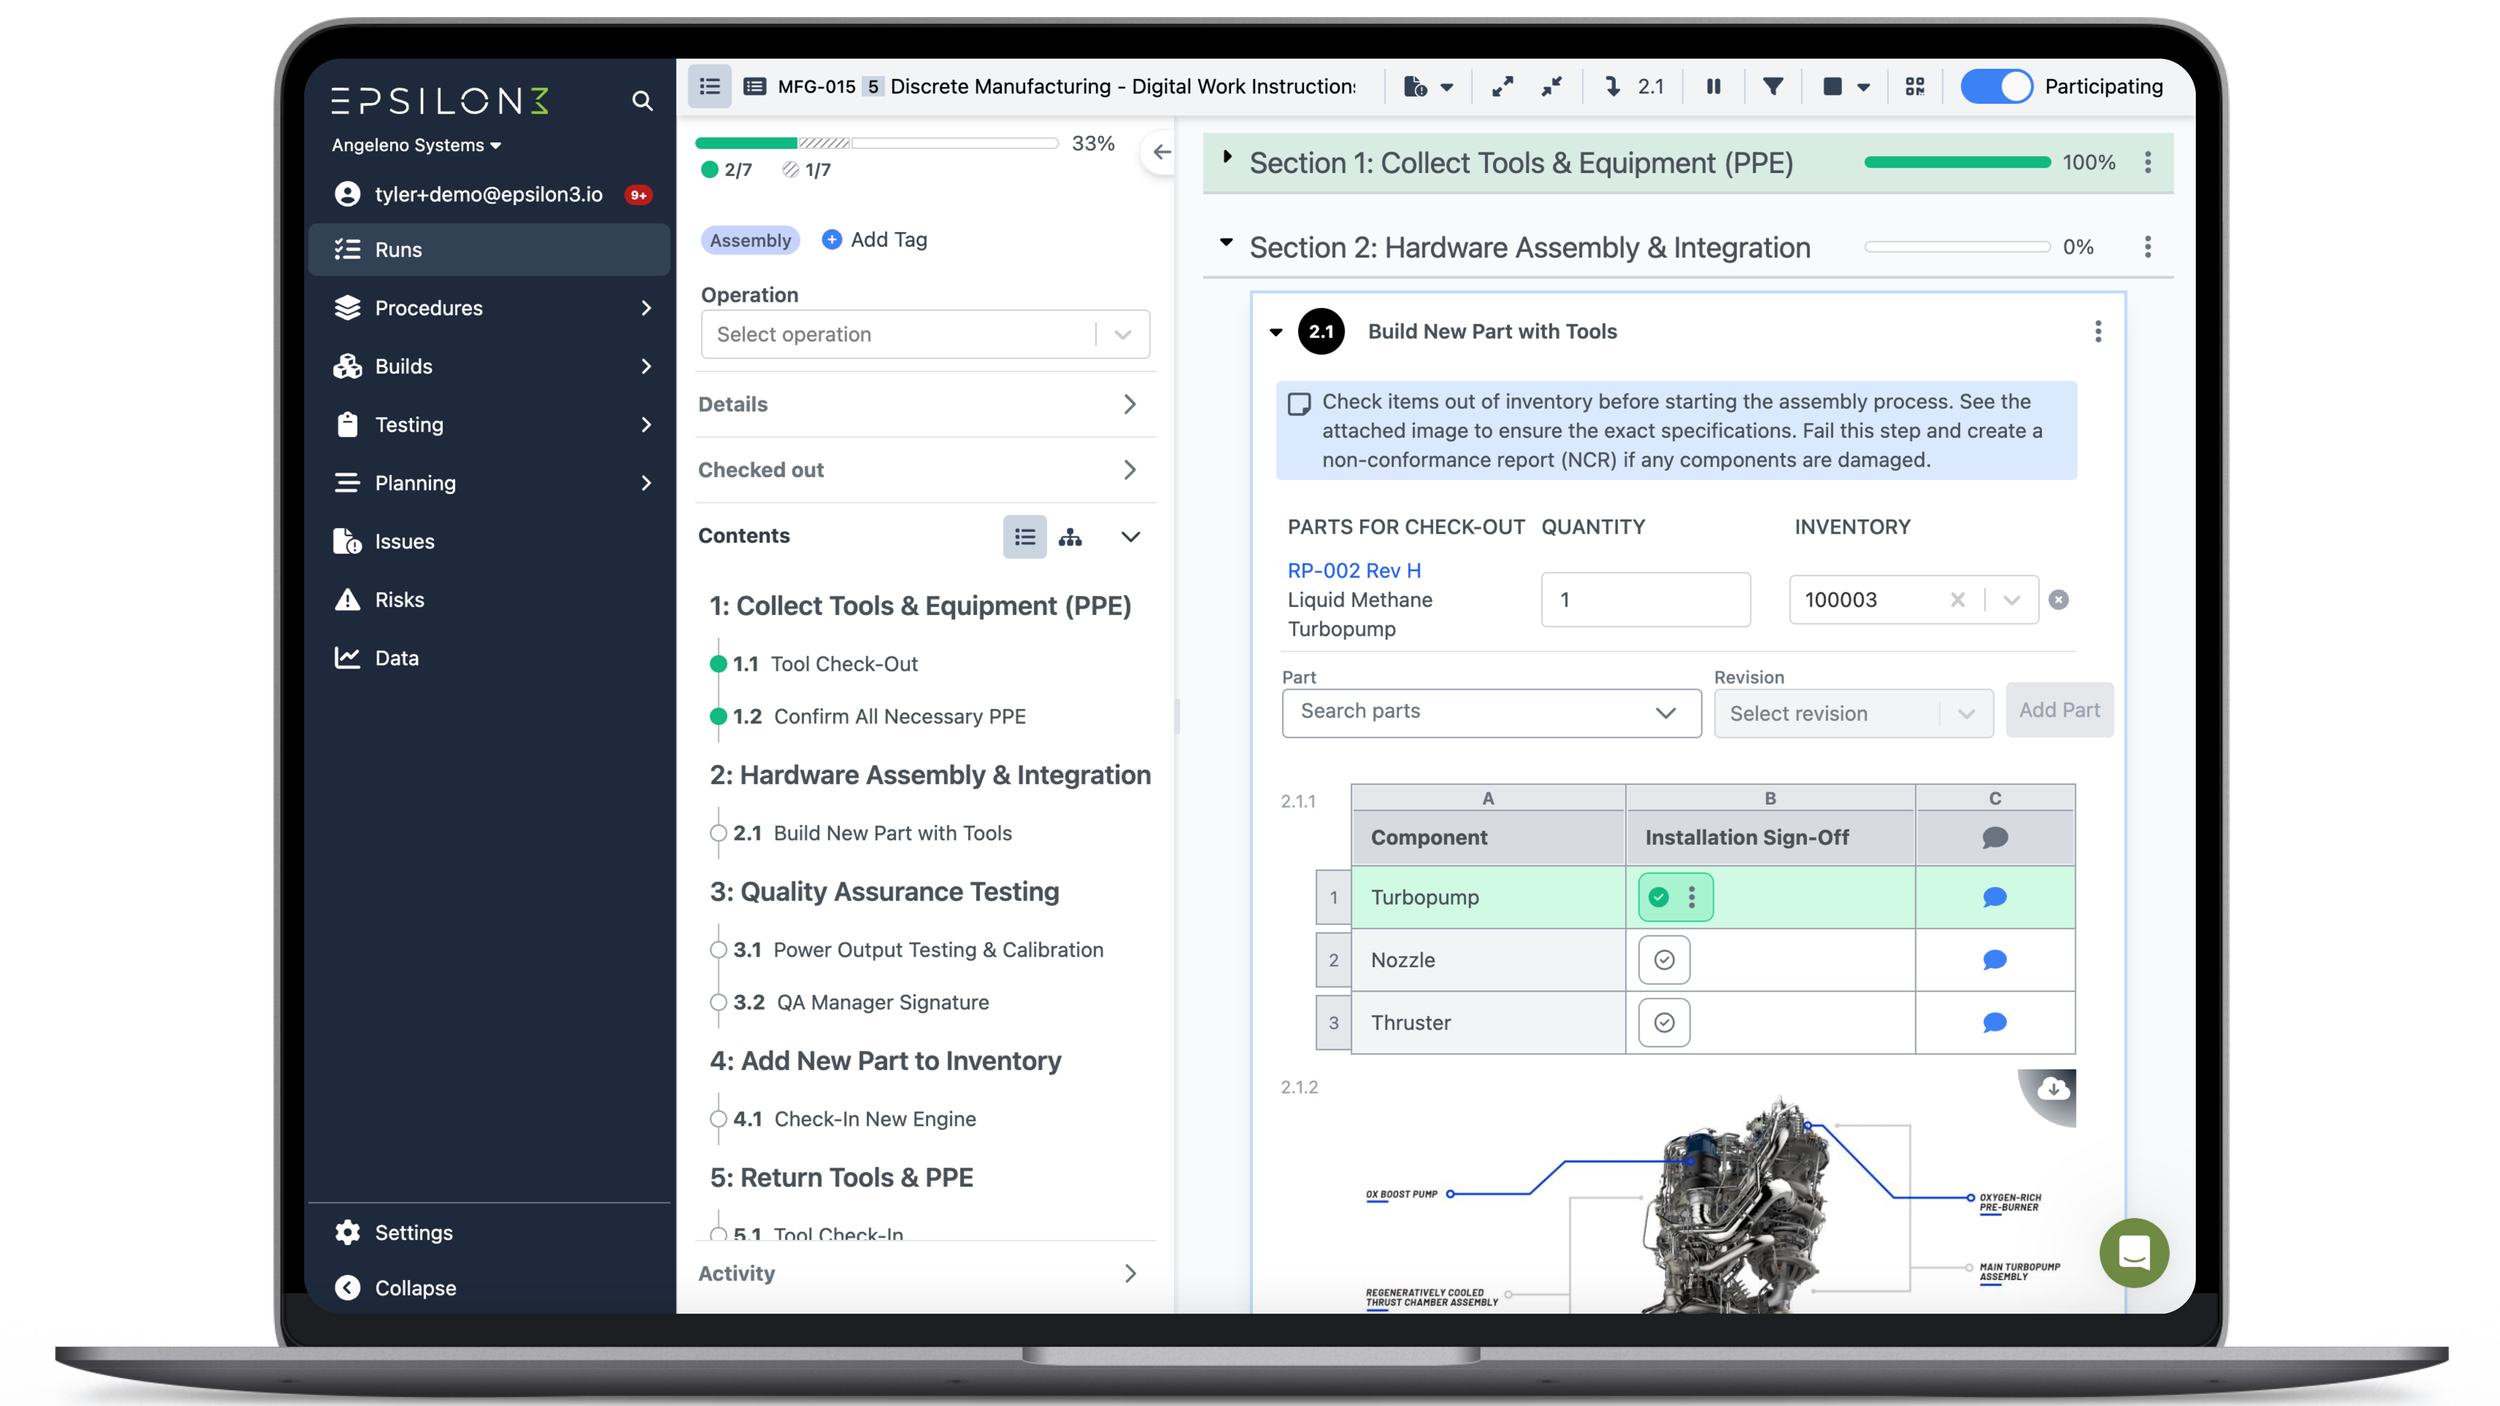This screenshot has width=2500, height=1406.
Task: Click Add Tag
Action: pyautogui.click(x=875, y=240)
